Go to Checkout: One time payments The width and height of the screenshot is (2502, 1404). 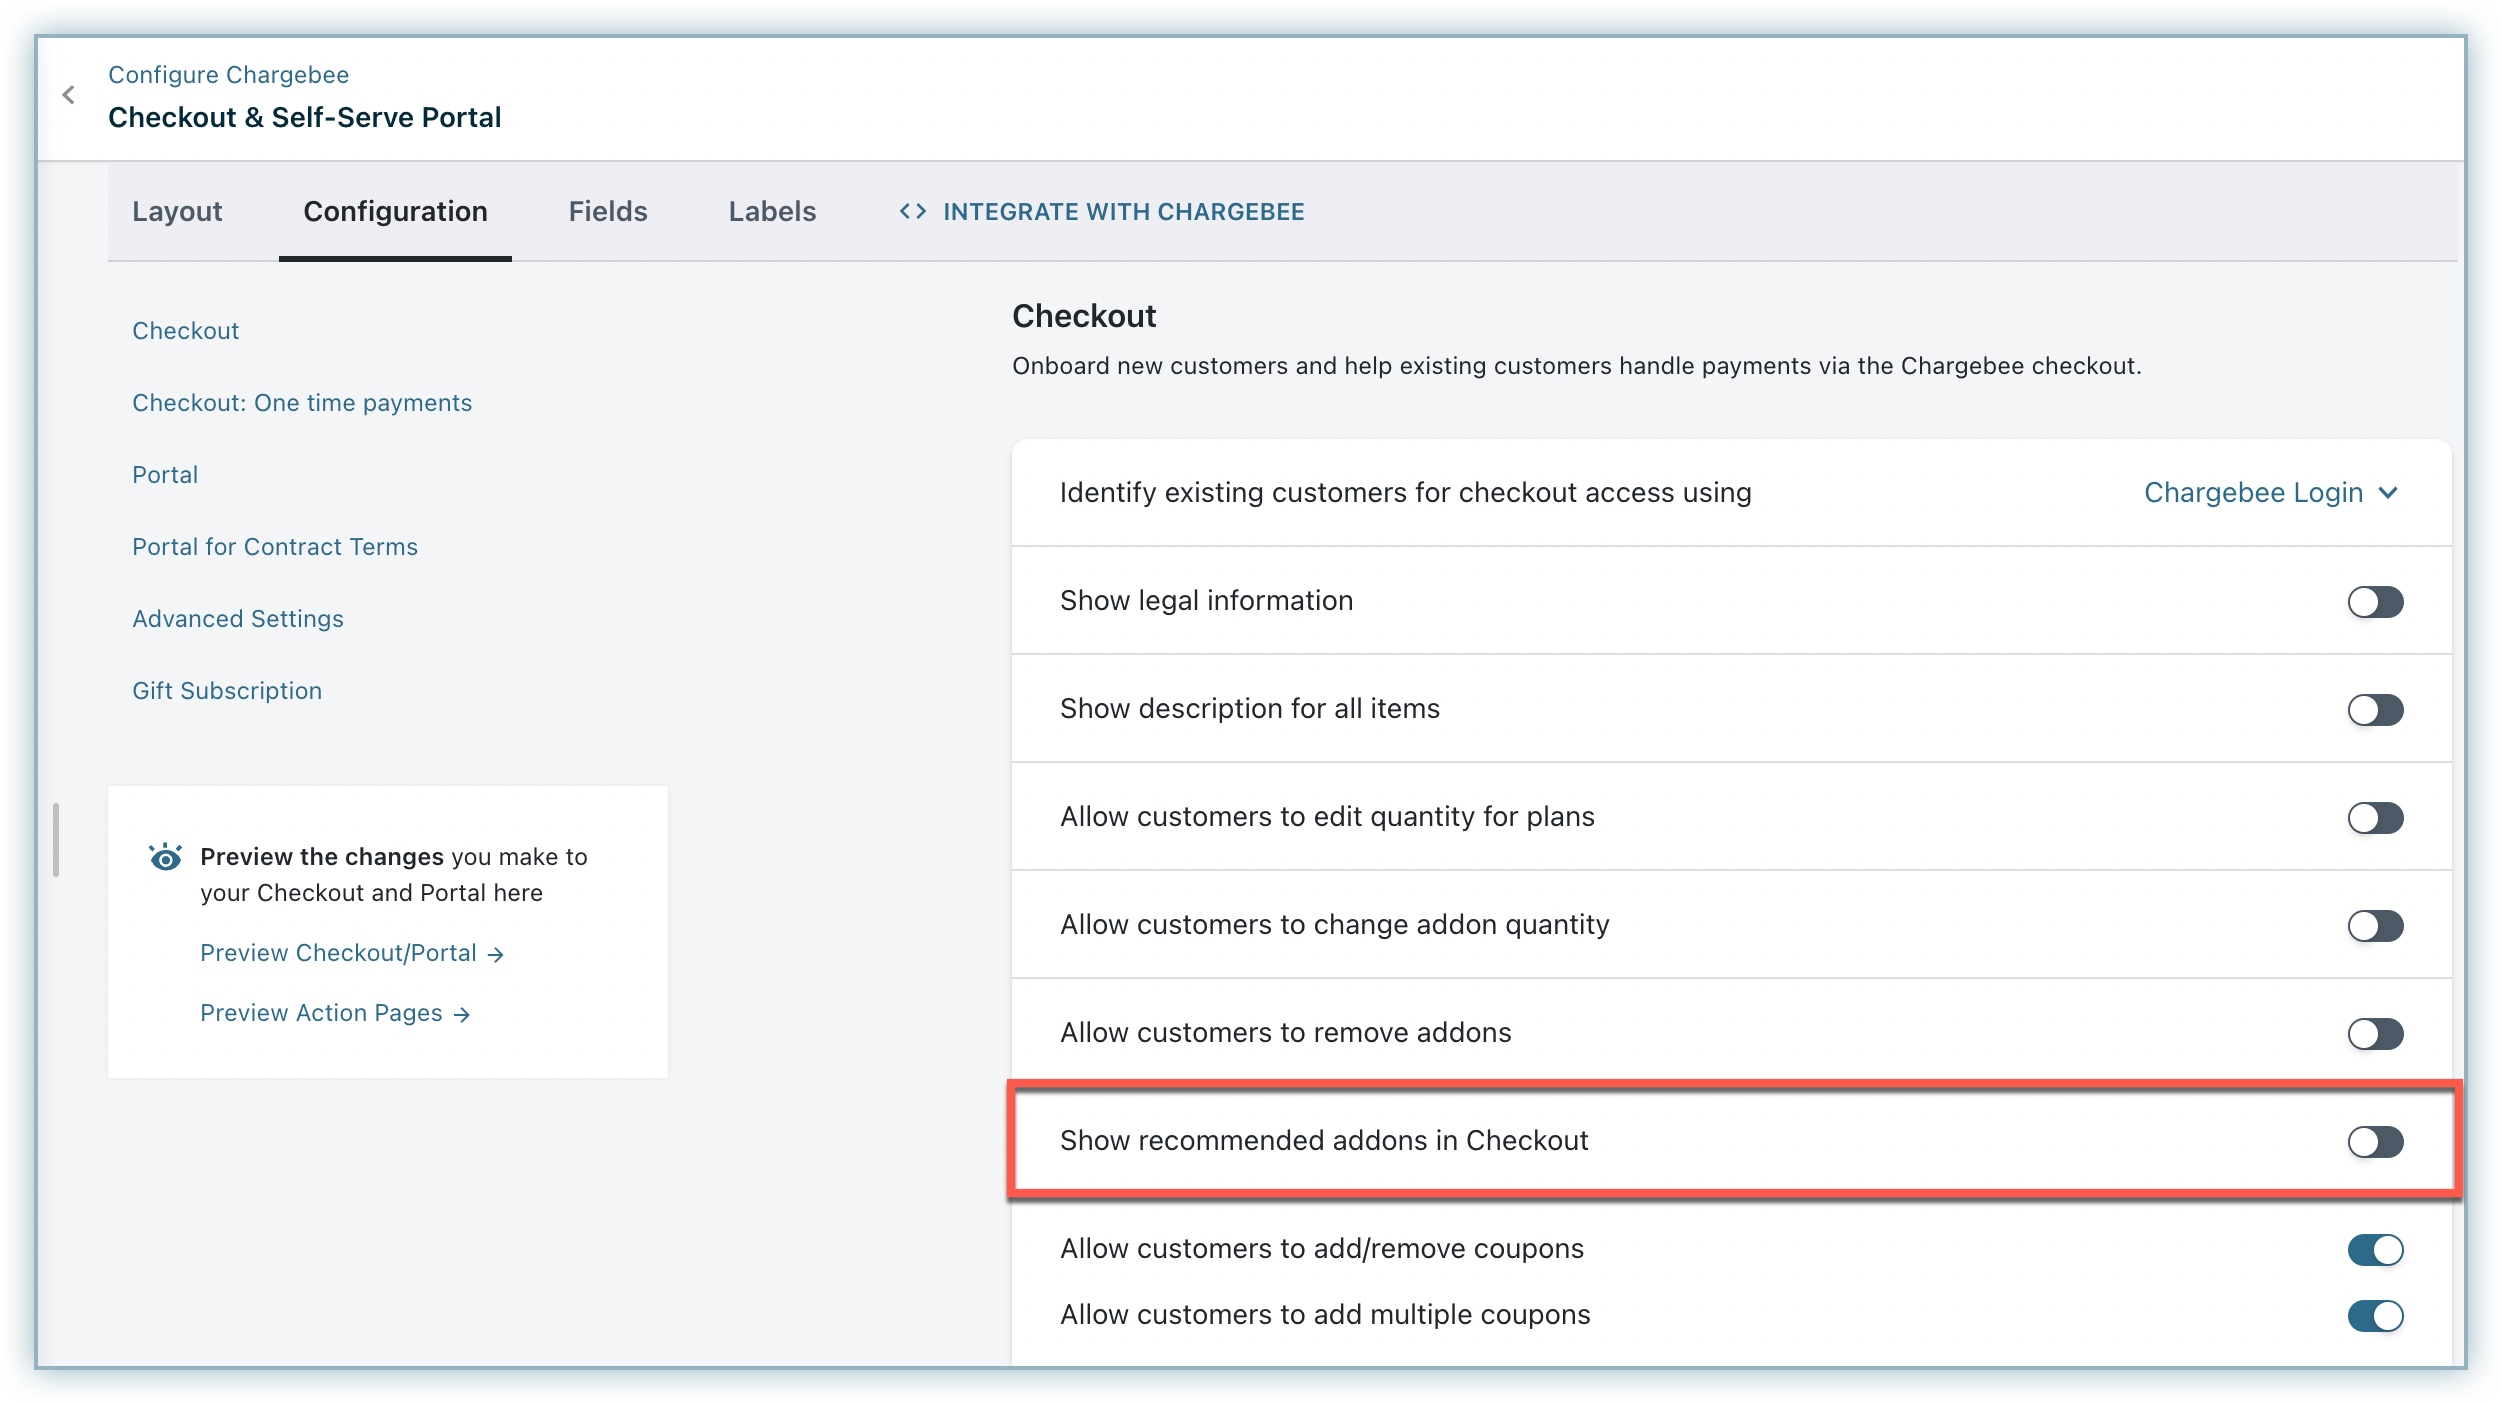[302, 403]
